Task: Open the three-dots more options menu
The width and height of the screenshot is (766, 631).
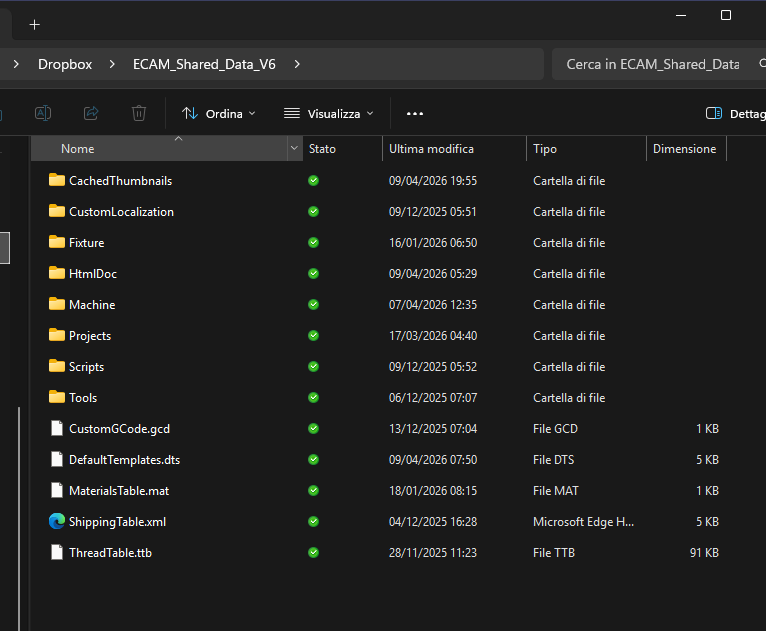Action: click(415, 114)
